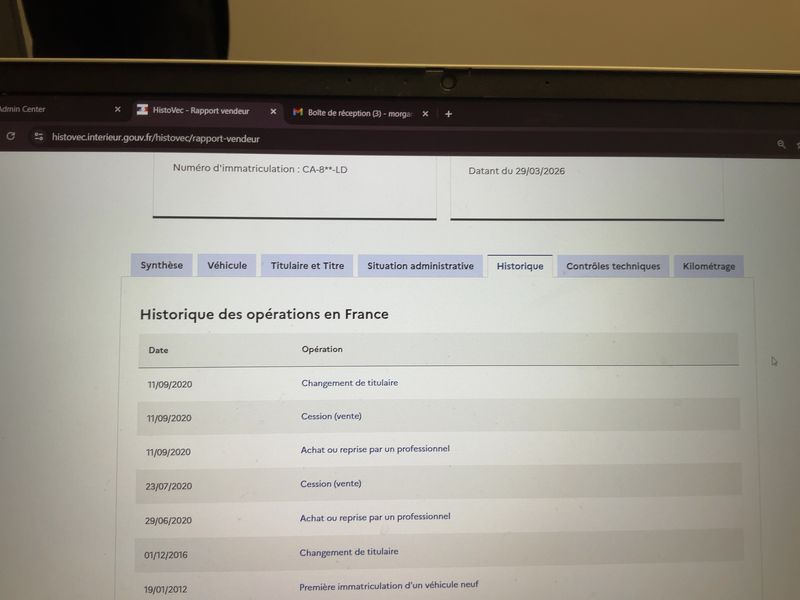This screenshot has width=800, height=600.
Task: Click the Cession (vente) entry dated 11/09/2020
Action: point(331,416)
